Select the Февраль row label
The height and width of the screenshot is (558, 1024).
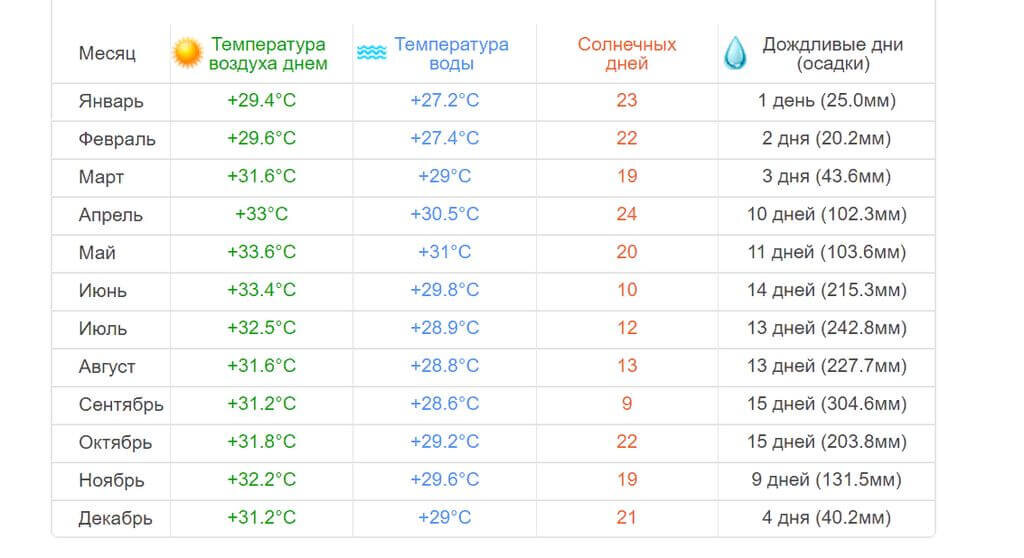[x=117, y=139]
